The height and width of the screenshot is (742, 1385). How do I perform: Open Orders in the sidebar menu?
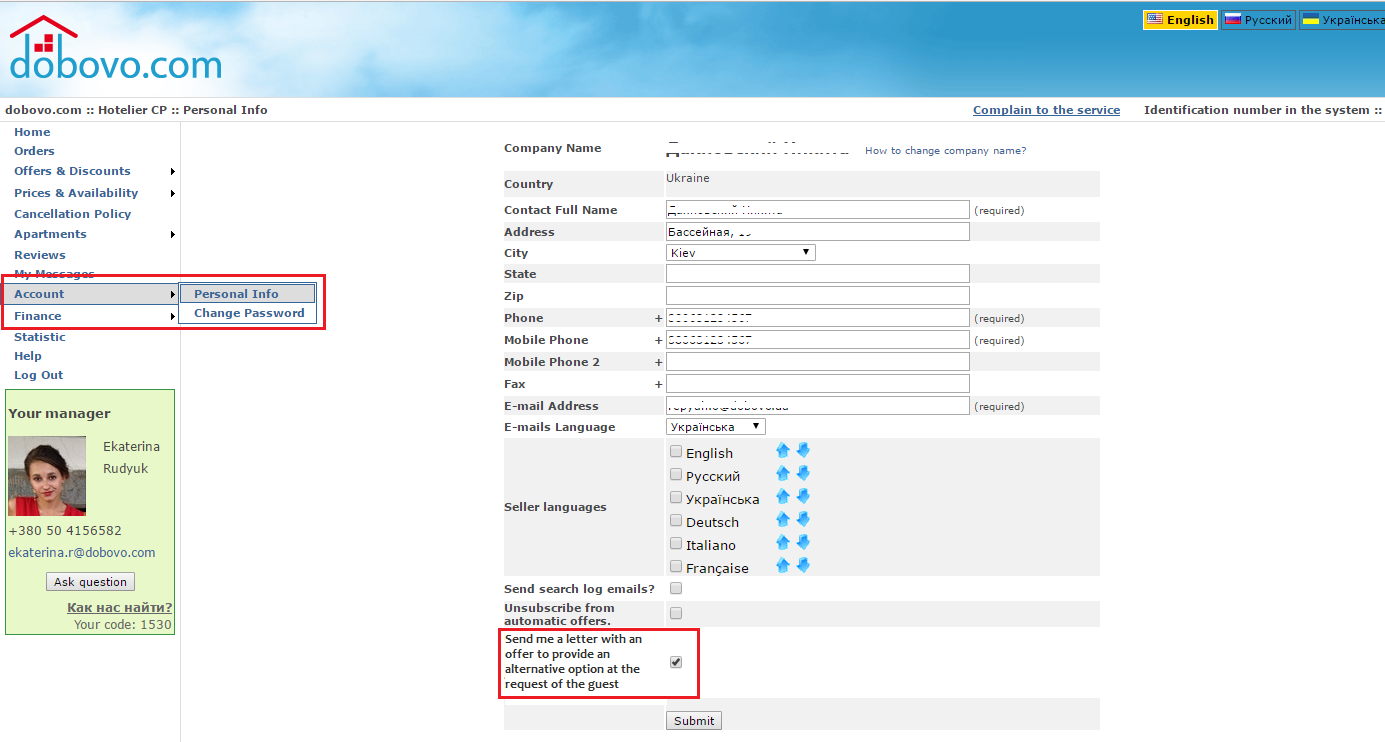[34, 151]
